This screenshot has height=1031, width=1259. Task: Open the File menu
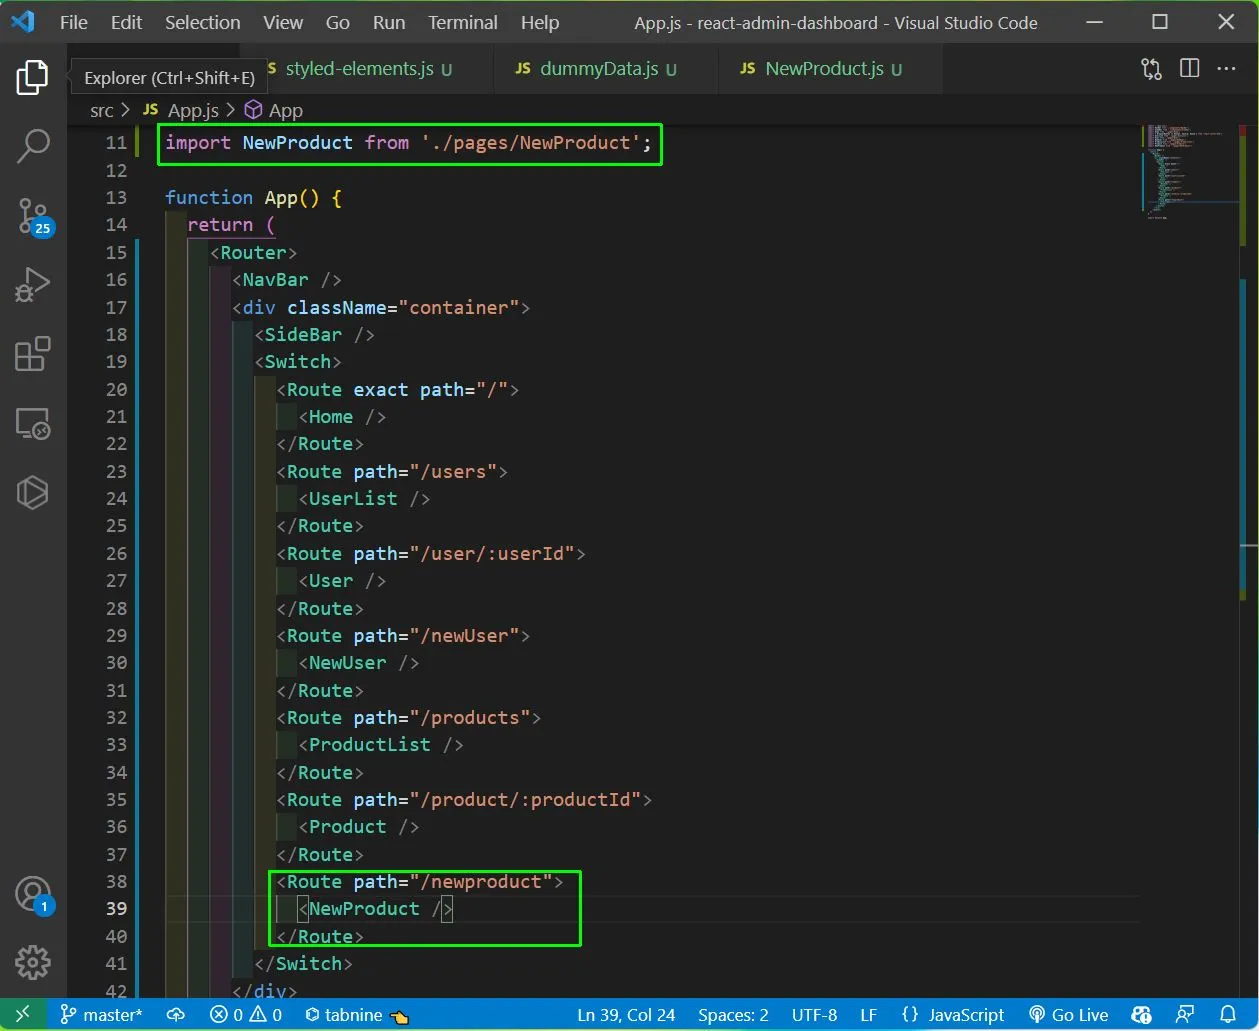tap(74, 22)
